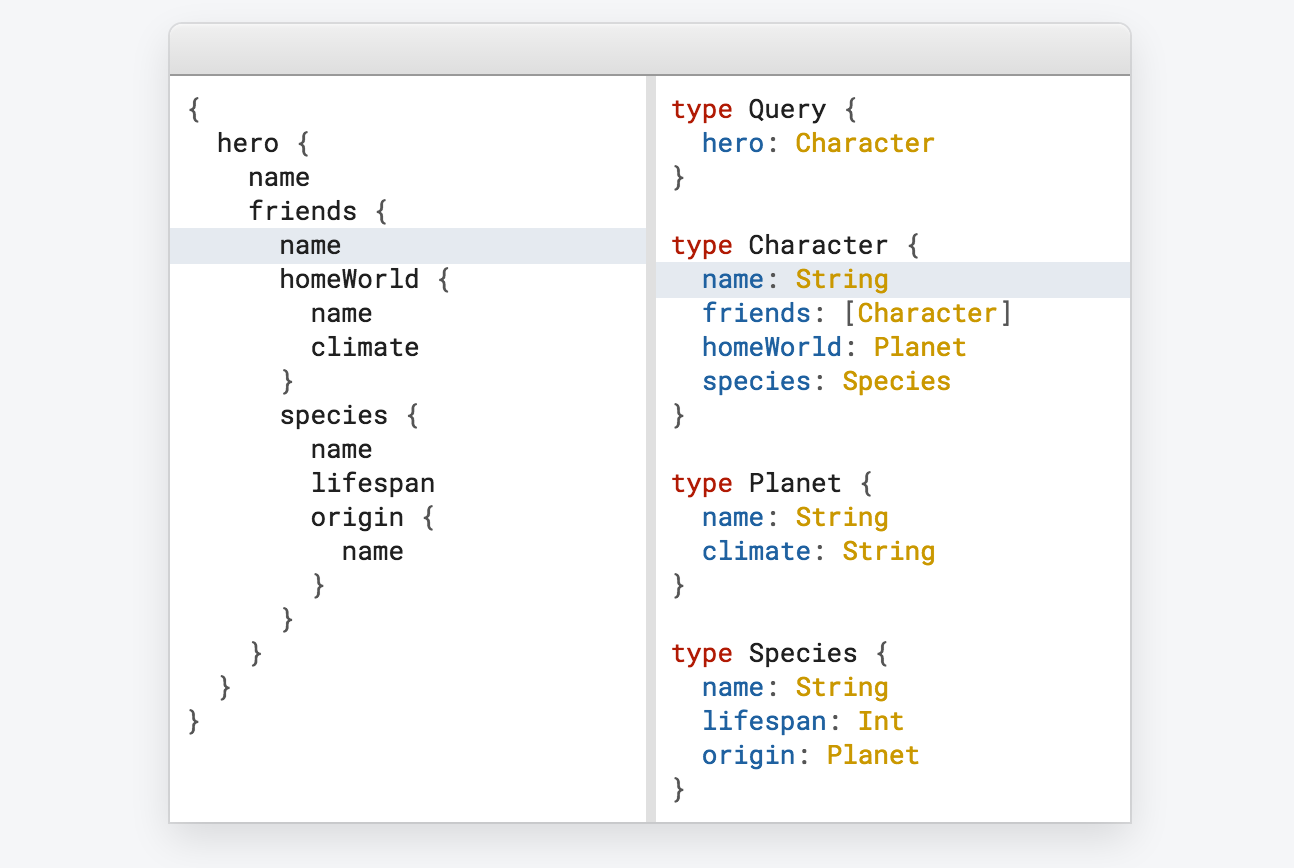Click the Int type on lifespan field
1294x868 pixels.
tap(880, 721)
